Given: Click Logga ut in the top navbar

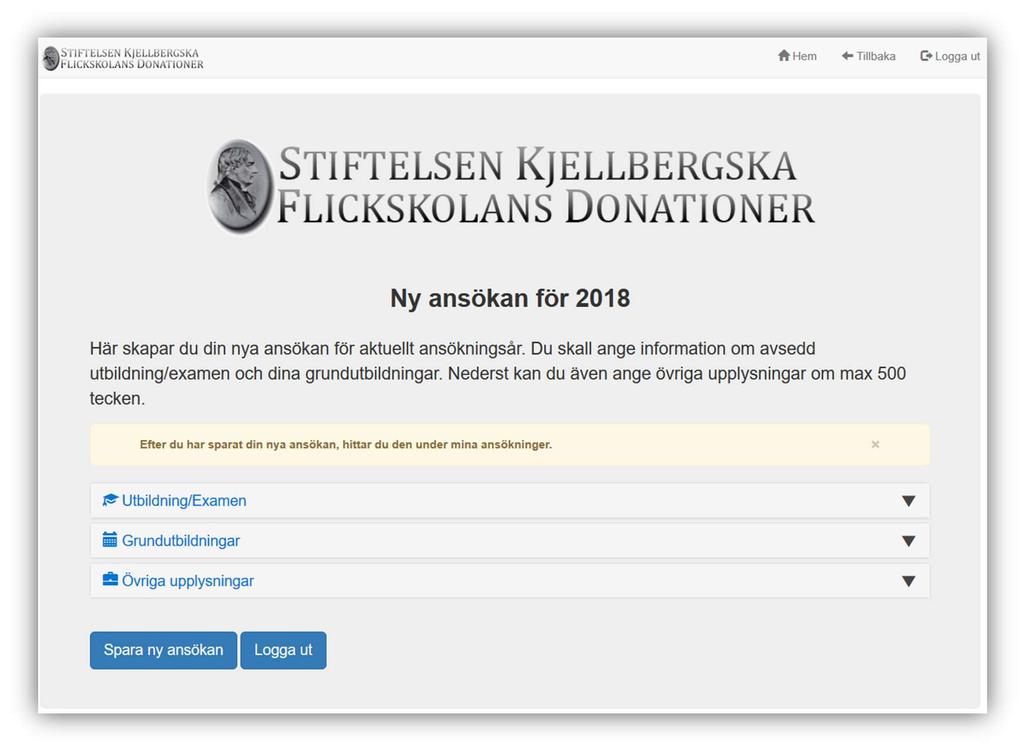Looking at the screenshot, I should (950, 56).
